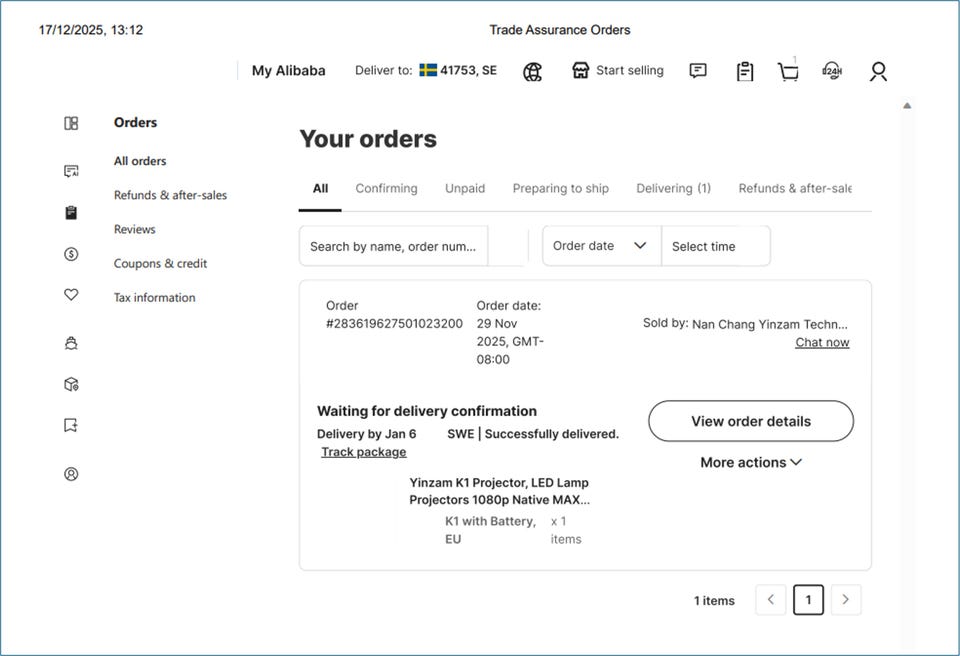Open Refunds & after-sales in the sidebar menu

[170, 195]
